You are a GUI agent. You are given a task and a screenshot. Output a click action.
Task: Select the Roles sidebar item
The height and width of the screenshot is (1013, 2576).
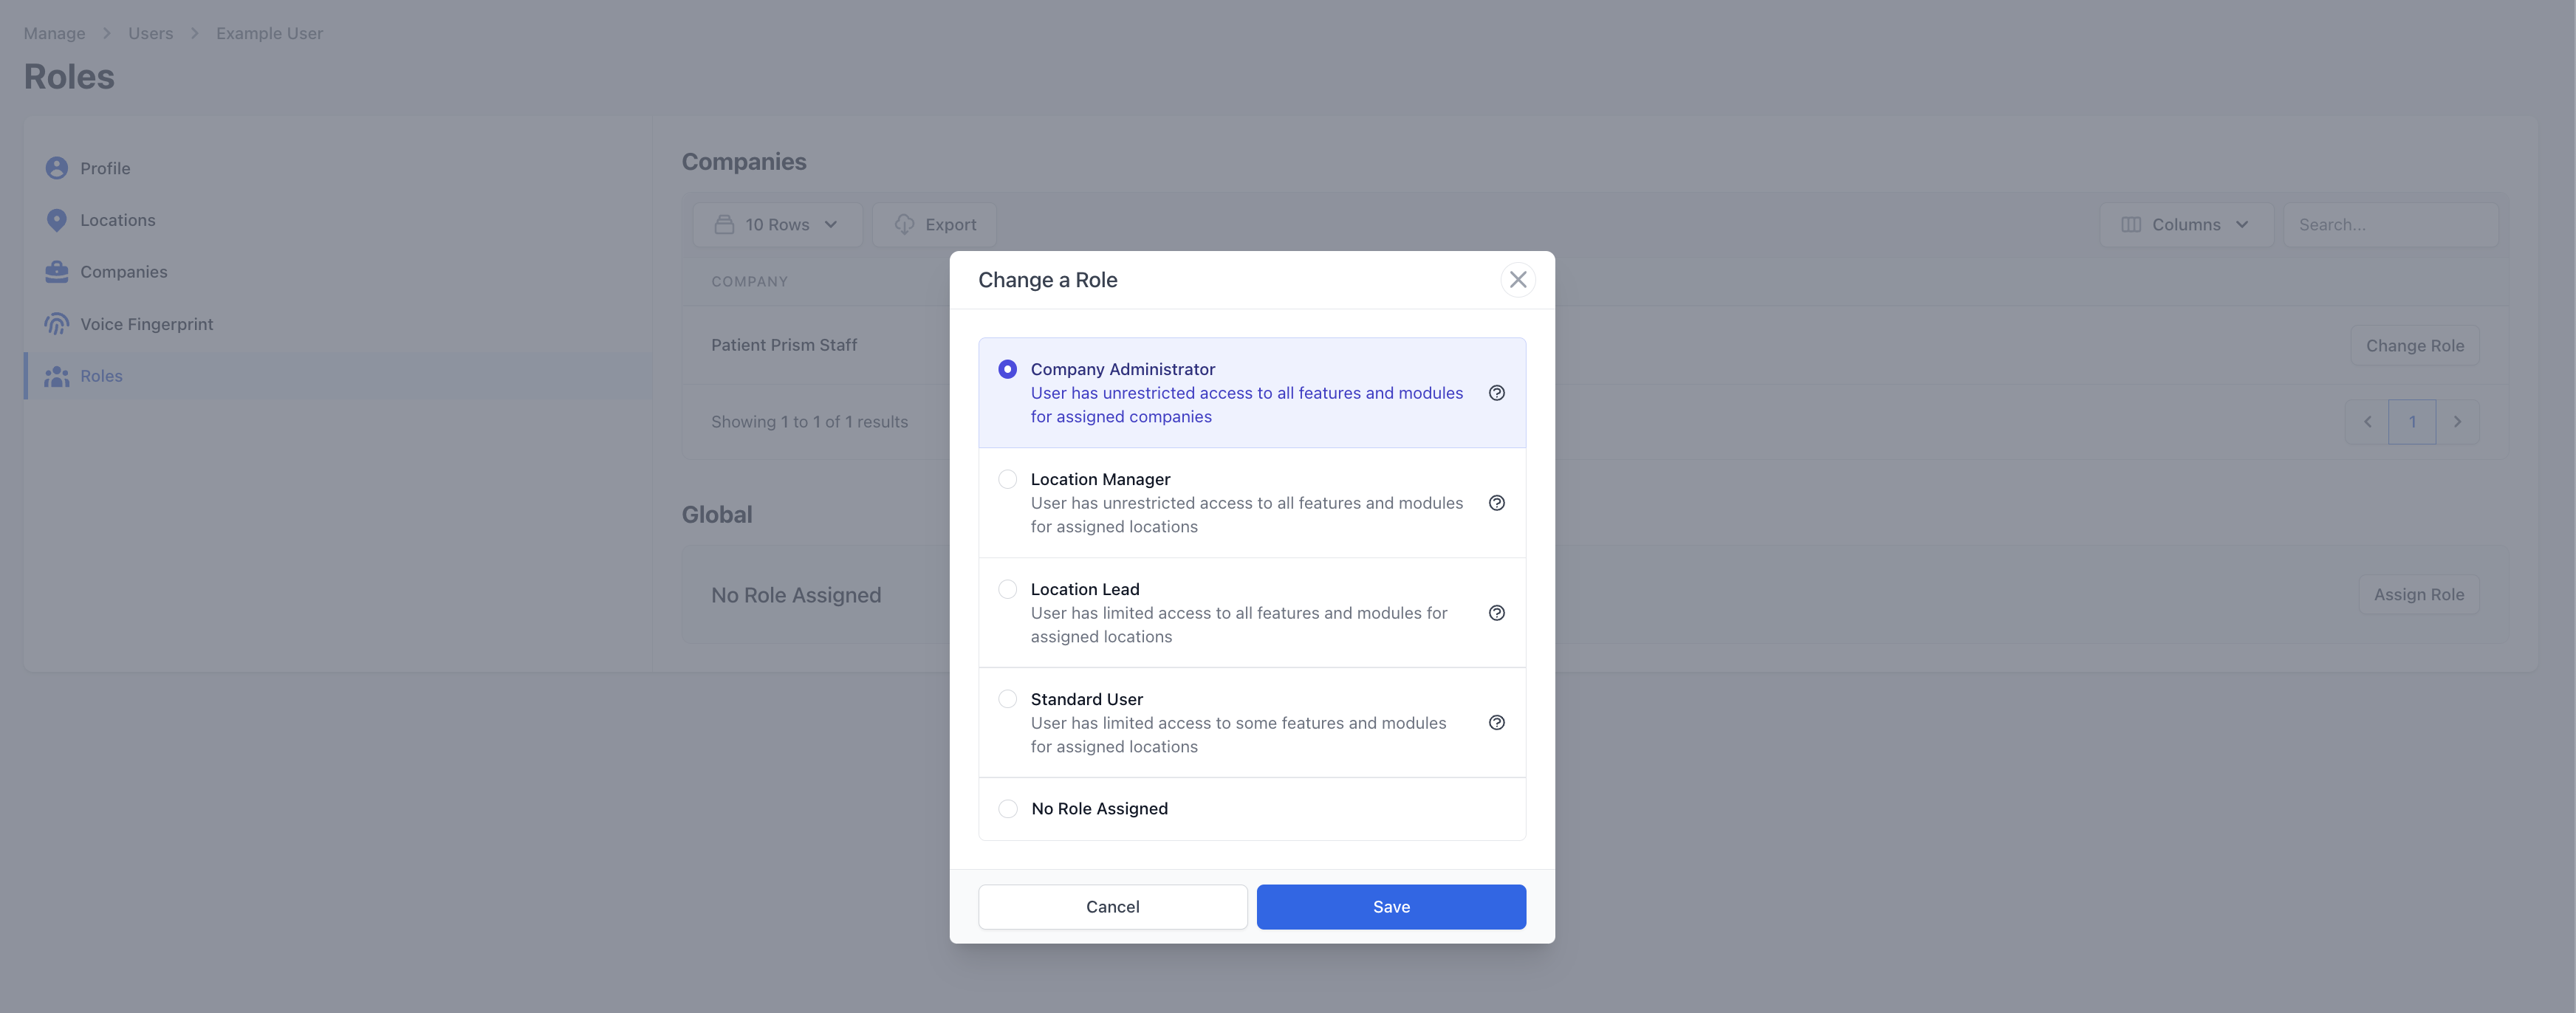coord(340,376)
